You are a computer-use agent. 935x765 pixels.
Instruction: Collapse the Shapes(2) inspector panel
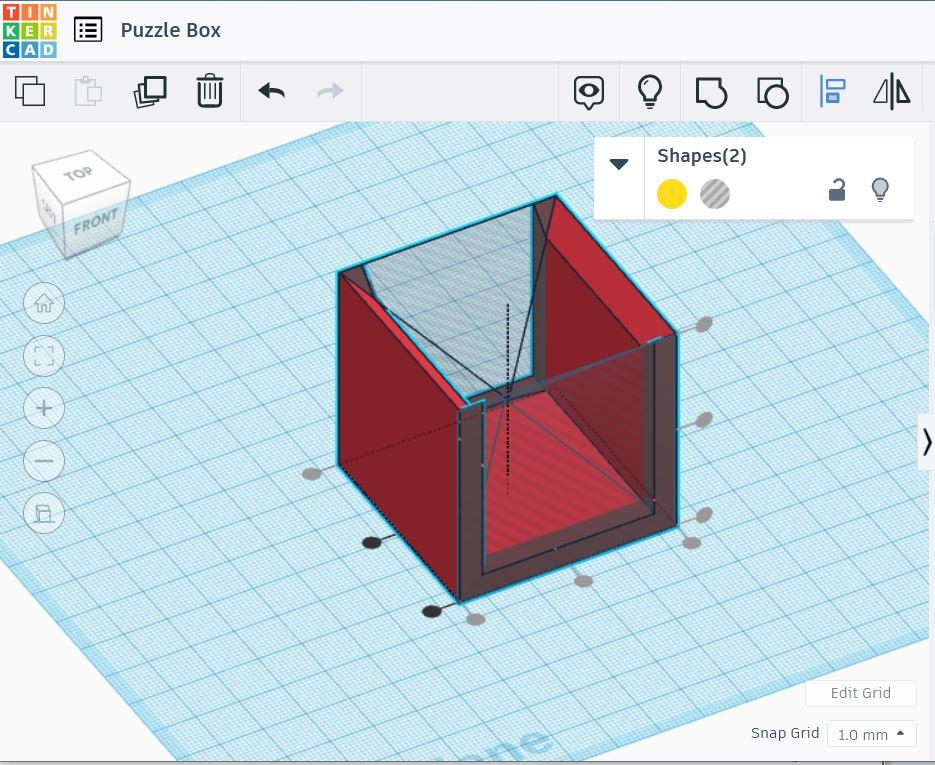[x=619, y=164]
